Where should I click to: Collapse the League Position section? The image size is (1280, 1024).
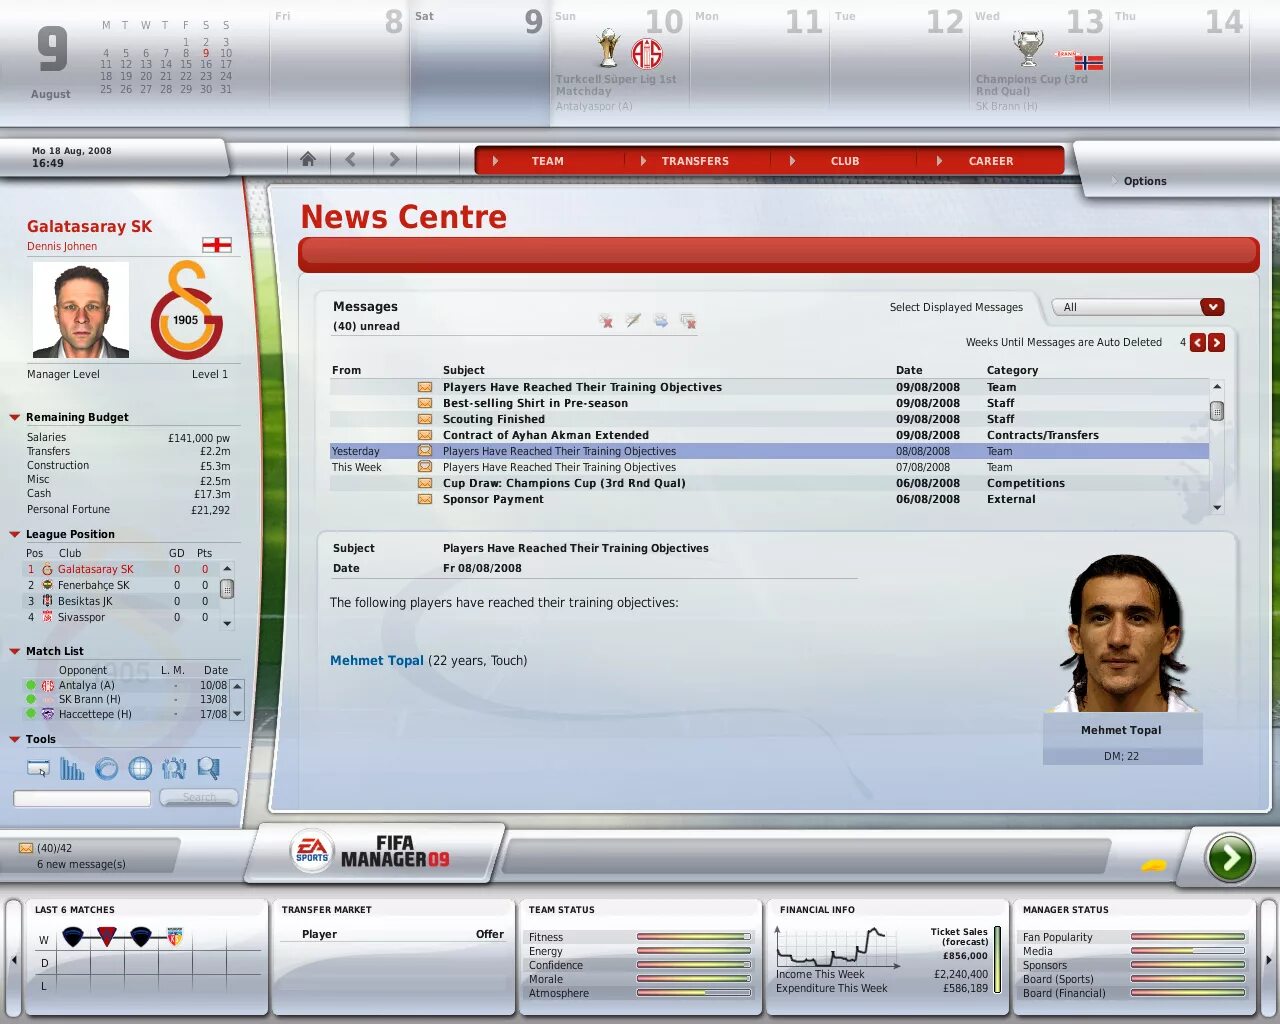(15, 534)
